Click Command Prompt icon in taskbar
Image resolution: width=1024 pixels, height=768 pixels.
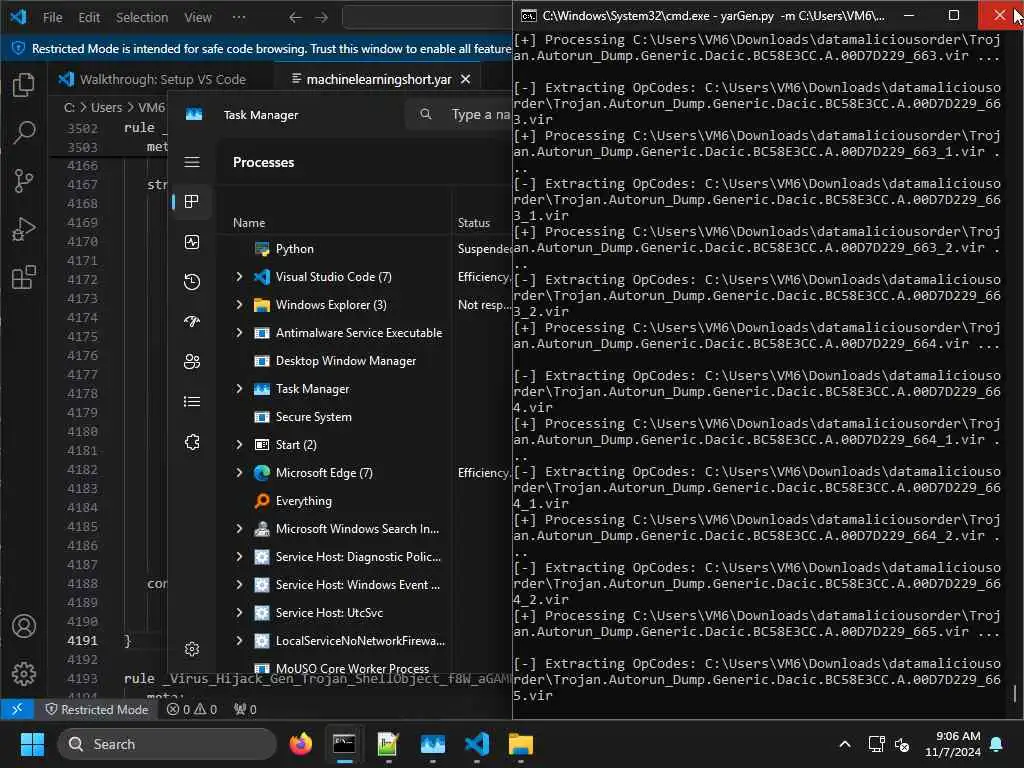pyautogui.click(x=344, y=744)
